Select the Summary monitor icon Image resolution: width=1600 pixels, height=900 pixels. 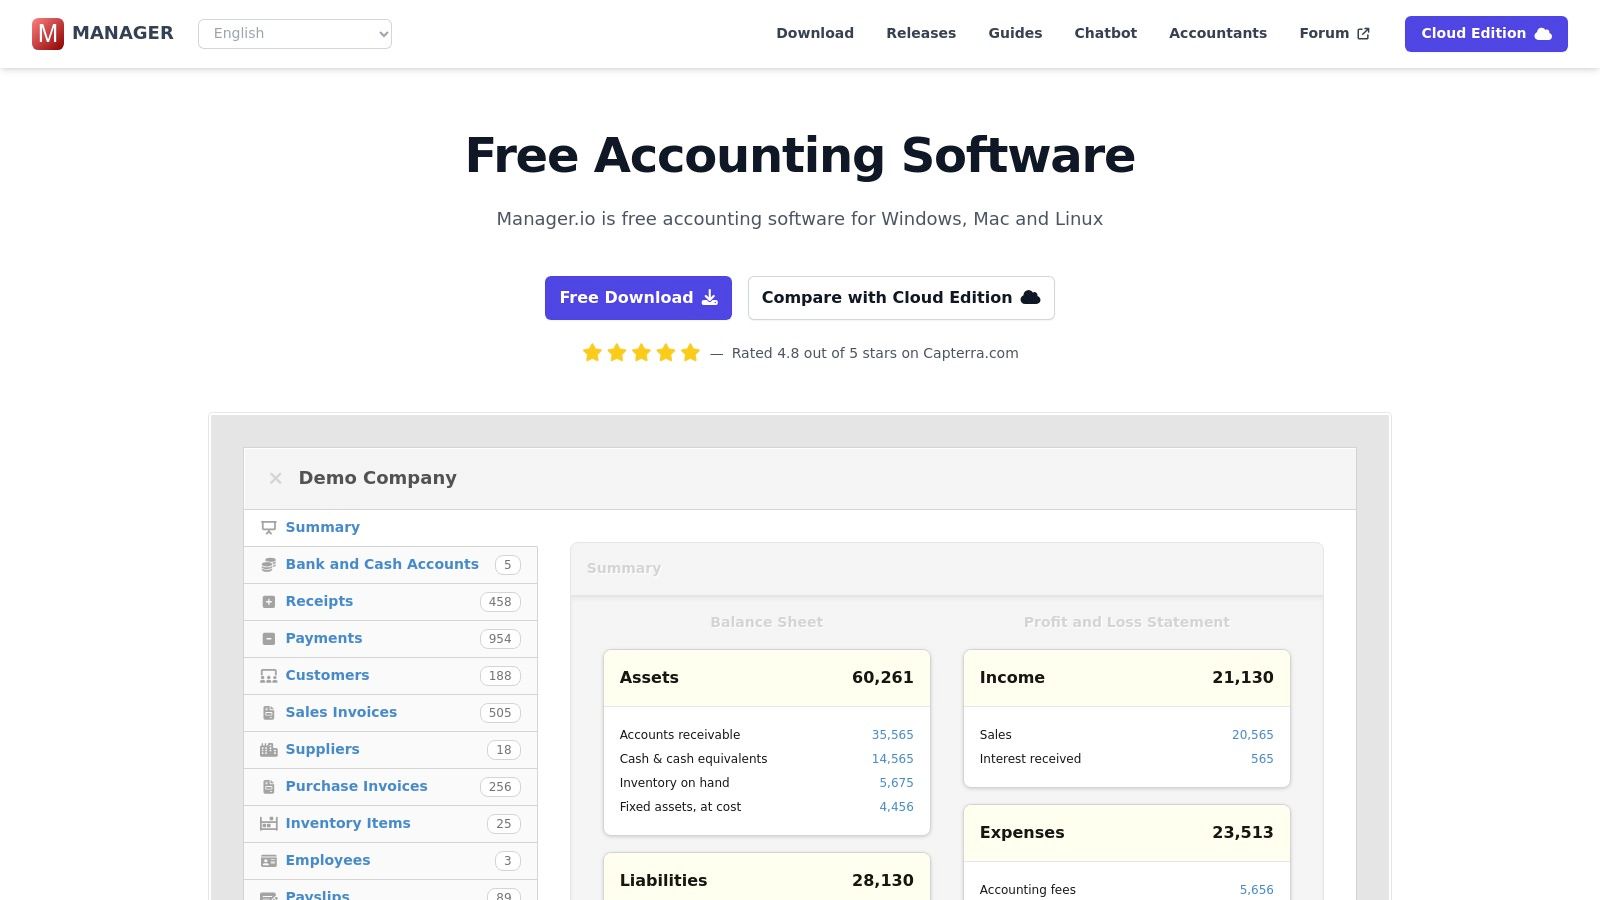(267, 527)
